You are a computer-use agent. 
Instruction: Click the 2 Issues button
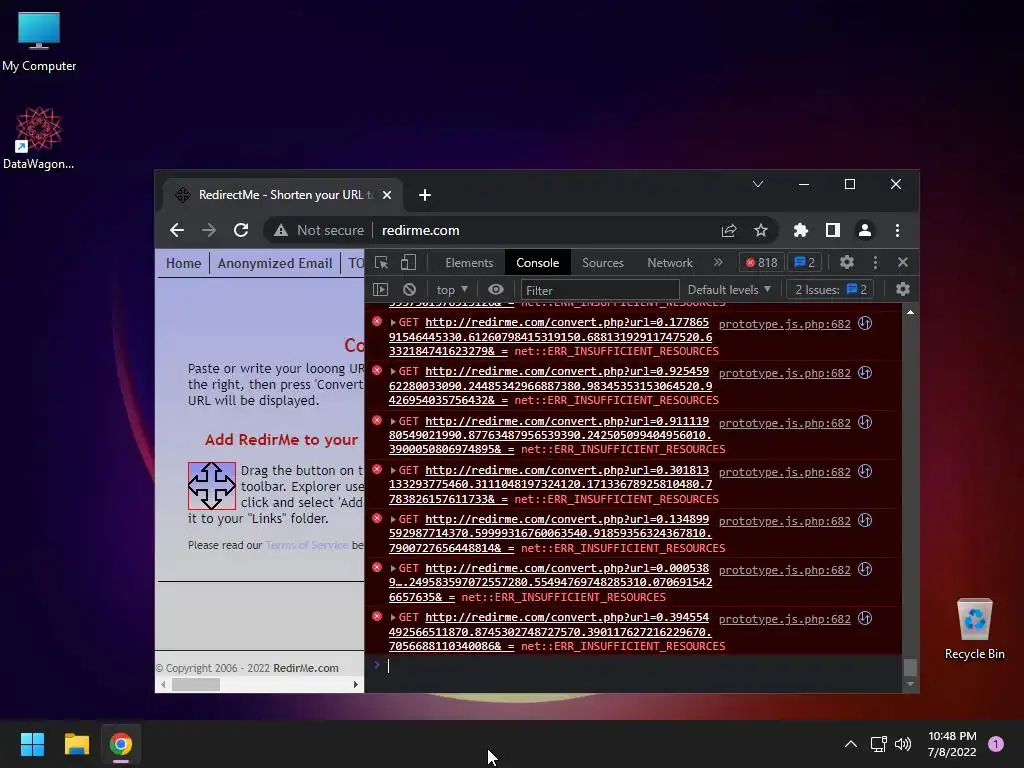[831, 289]
